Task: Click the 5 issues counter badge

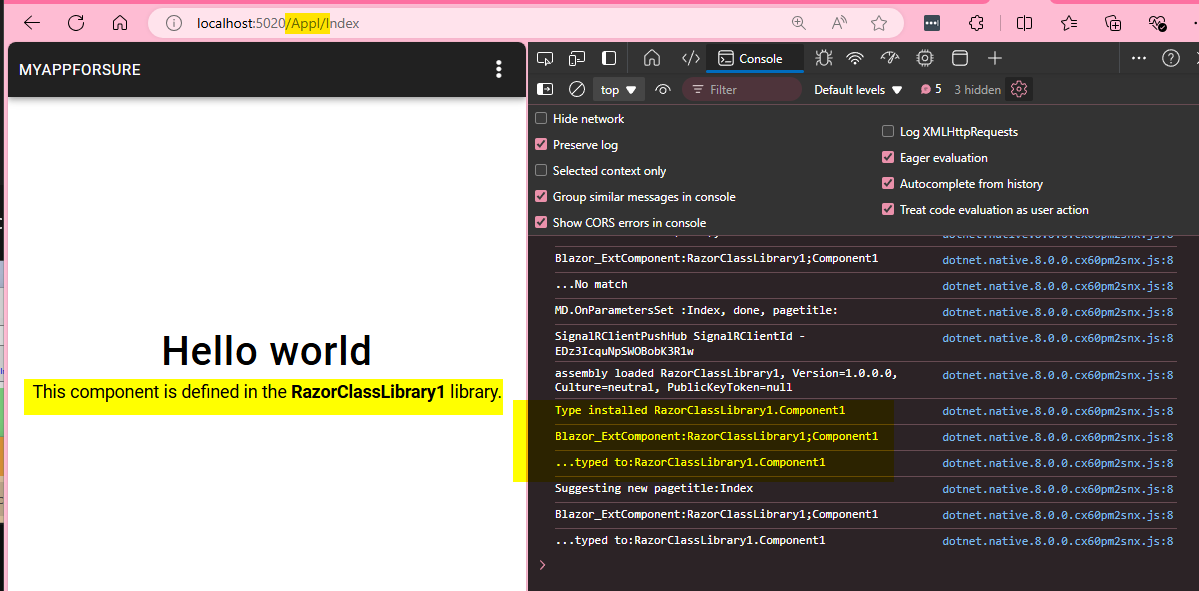Action: [x=931, y=90]
